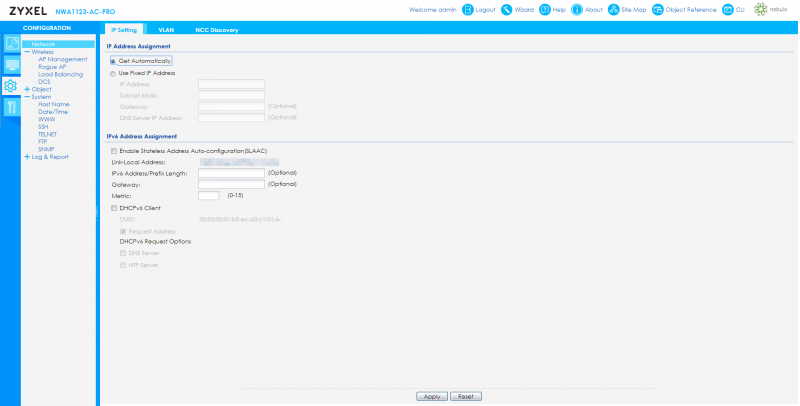Open Date/Time settings

coord(53,112)
